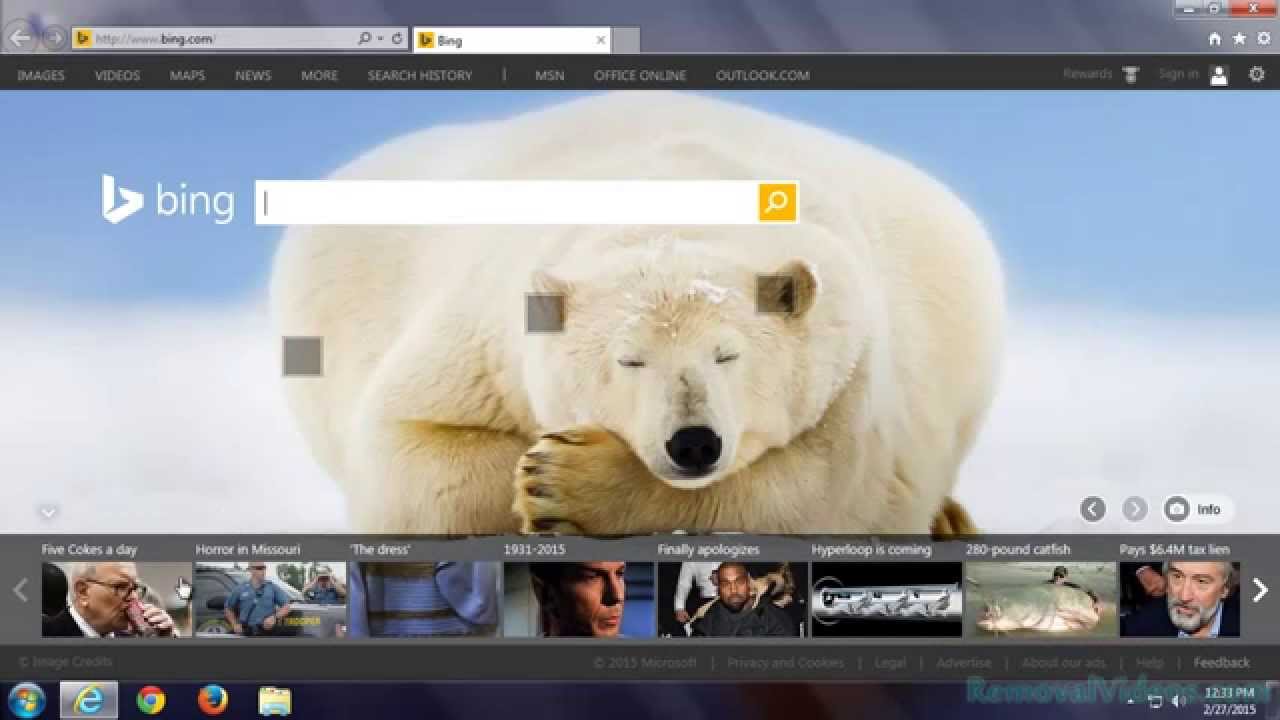Image resolution: width=1280 pixels, height=720 pixels.
Task: Collapse the news carousel with down chevron
Action: point(48,513)
